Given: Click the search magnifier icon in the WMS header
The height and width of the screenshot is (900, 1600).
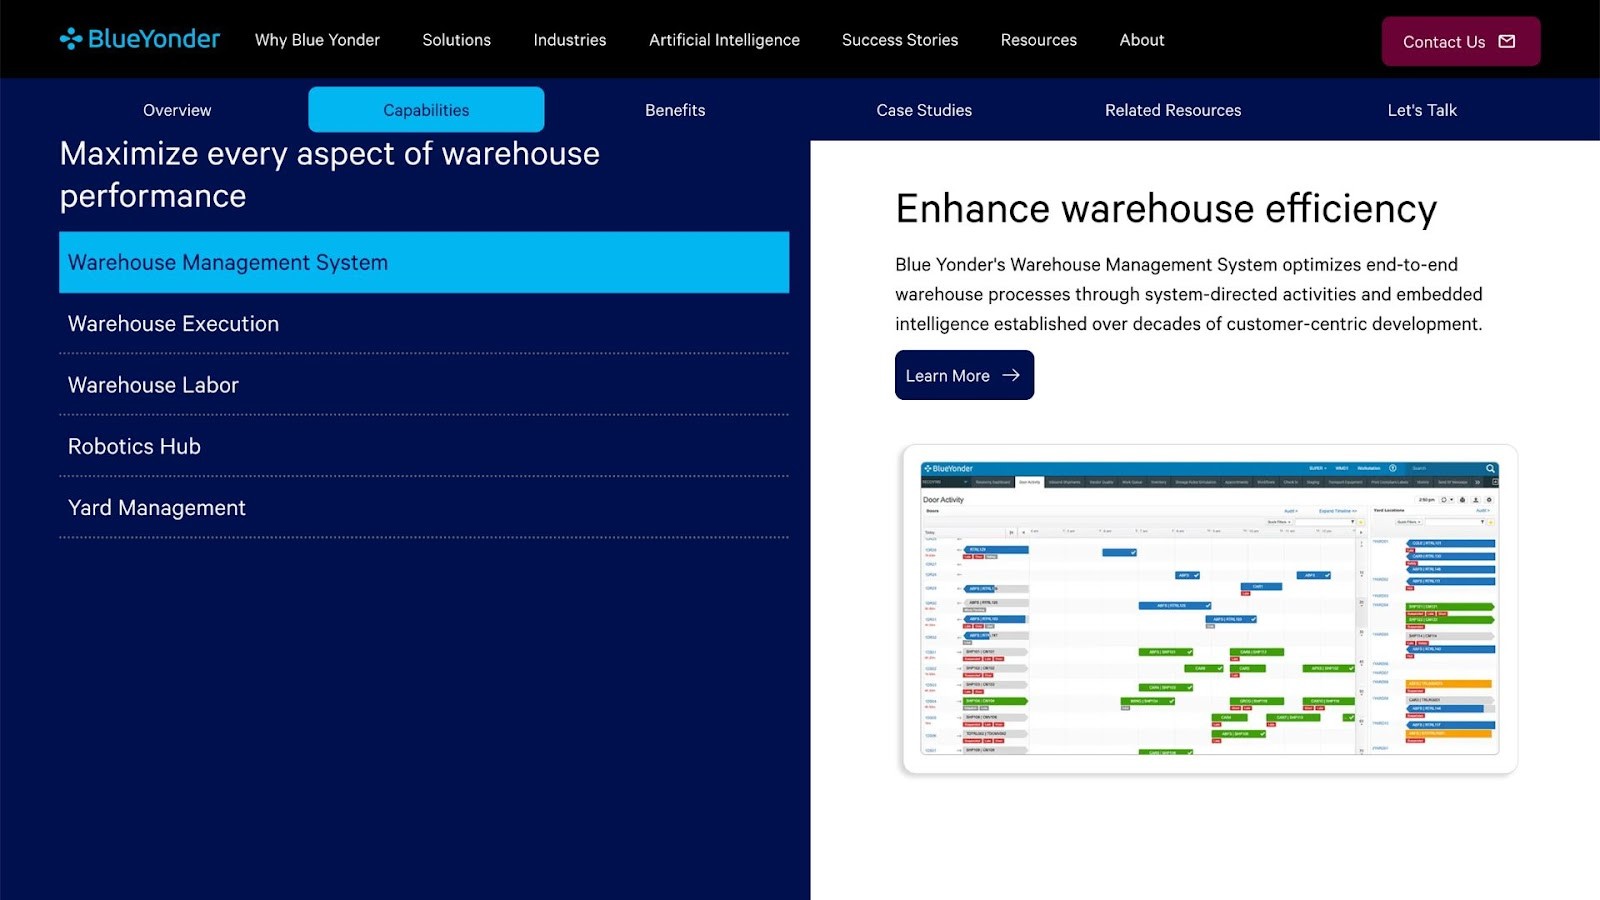Looking at the screenshot, I should tap(1490, 468).
